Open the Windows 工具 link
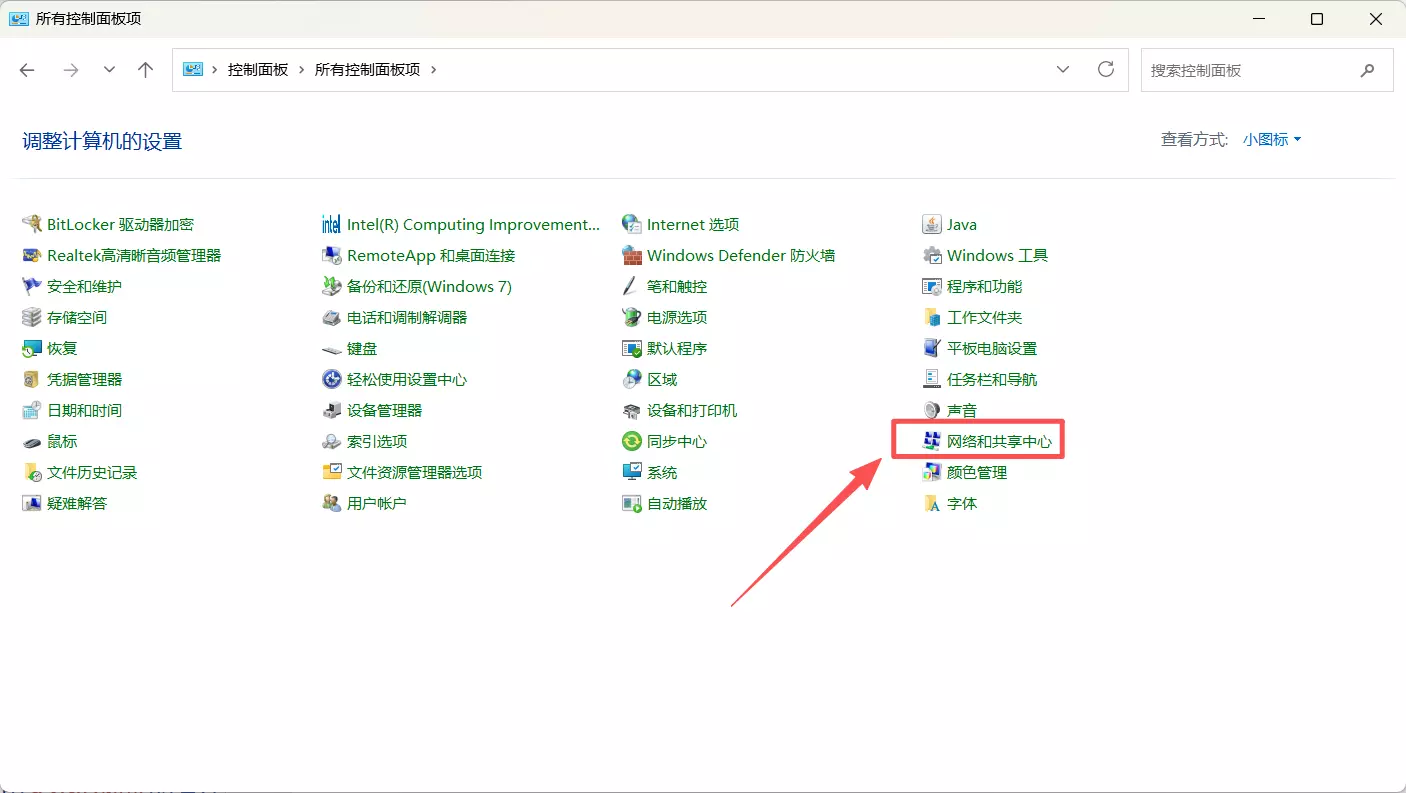Image resolution: width=1406 pixels, height=793 pixels. pyautogui.click(x=997, y=255)
